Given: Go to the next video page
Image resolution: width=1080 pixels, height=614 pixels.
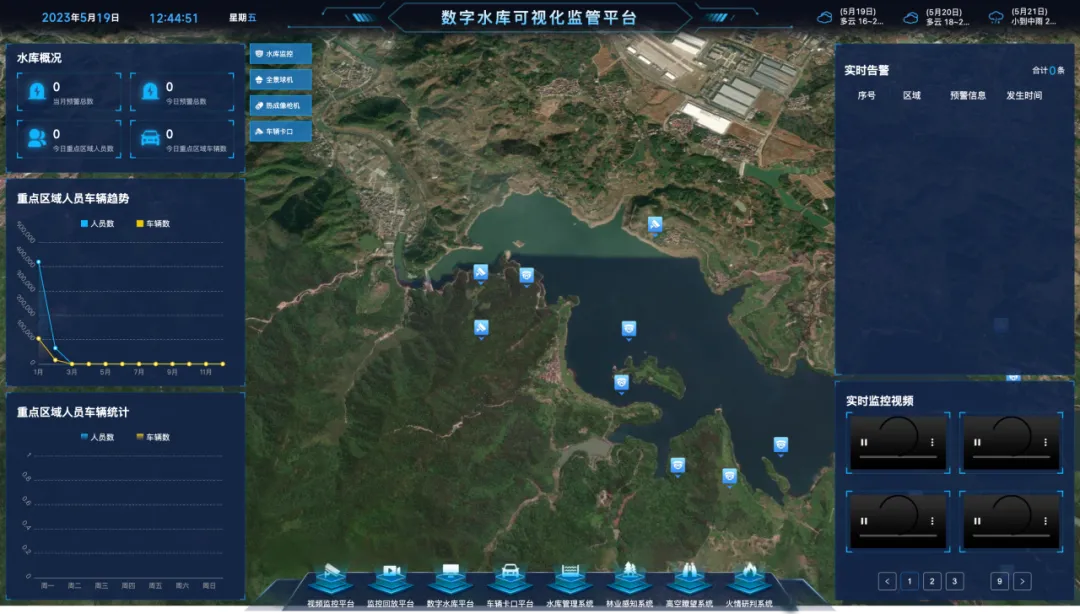Looking at the screenshot, I should point(1022,582).
